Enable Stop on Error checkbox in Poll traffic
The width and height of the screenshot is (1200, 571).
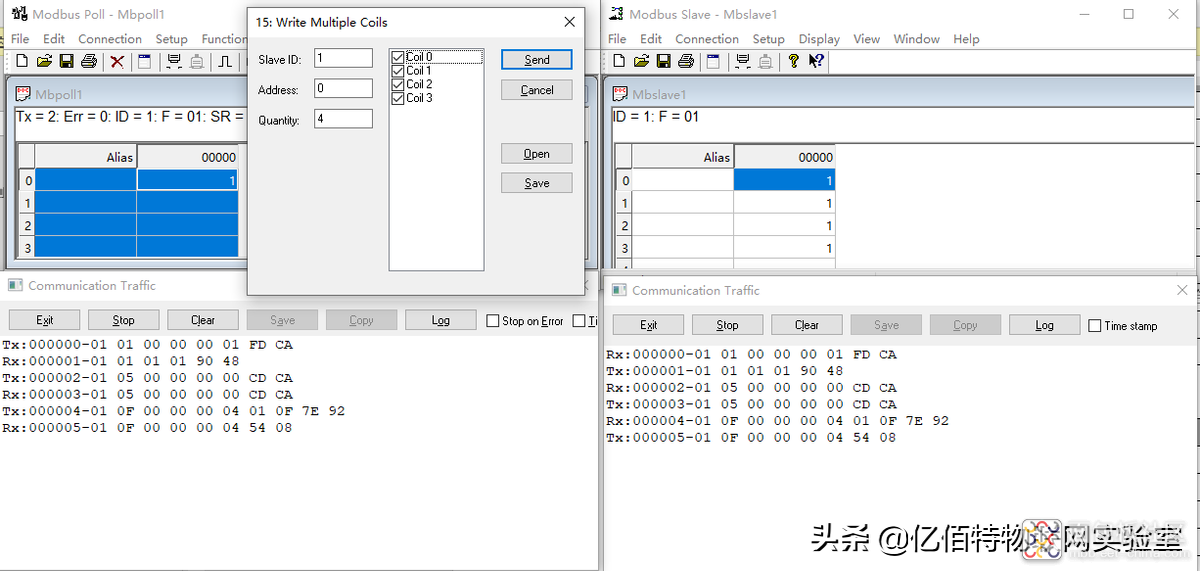[x=493, y=321]
